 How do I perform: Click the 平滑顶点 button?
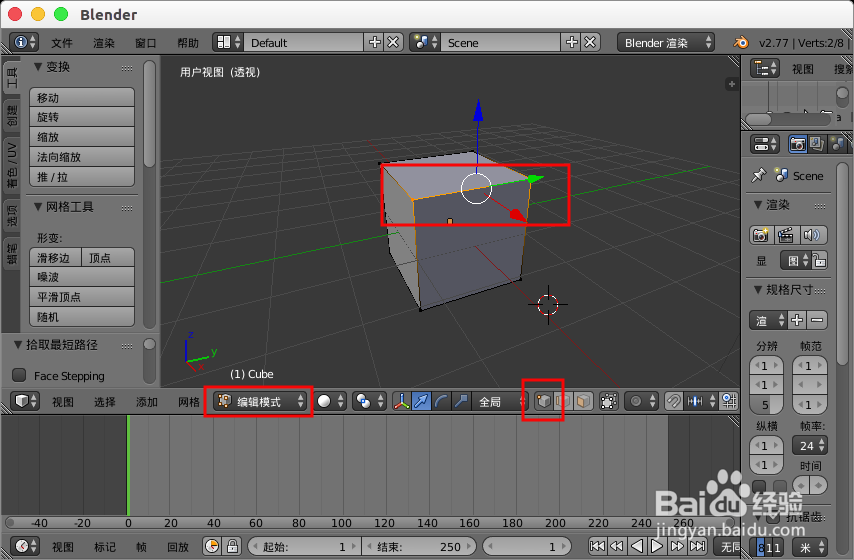pyautogui.click(x=82, y=297)
